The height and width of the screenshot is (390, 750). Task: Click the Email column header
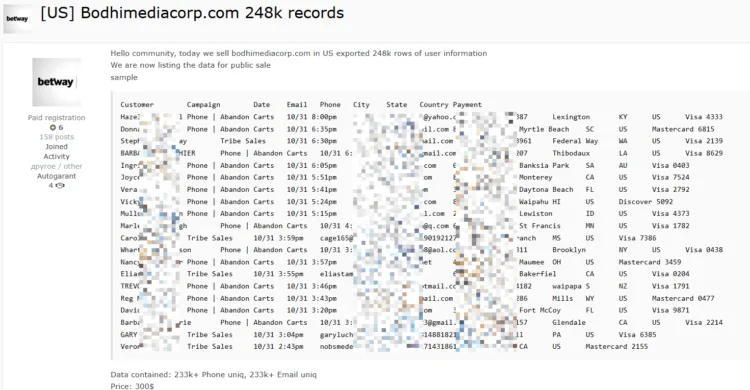click(x=297, y=105)
